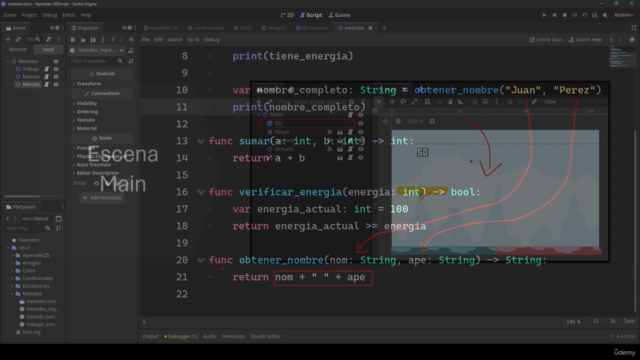Viewport: 640px width, 360px height.
Task: Load a resource in Inspector toolbar
Action: click(x=83, y=40)
